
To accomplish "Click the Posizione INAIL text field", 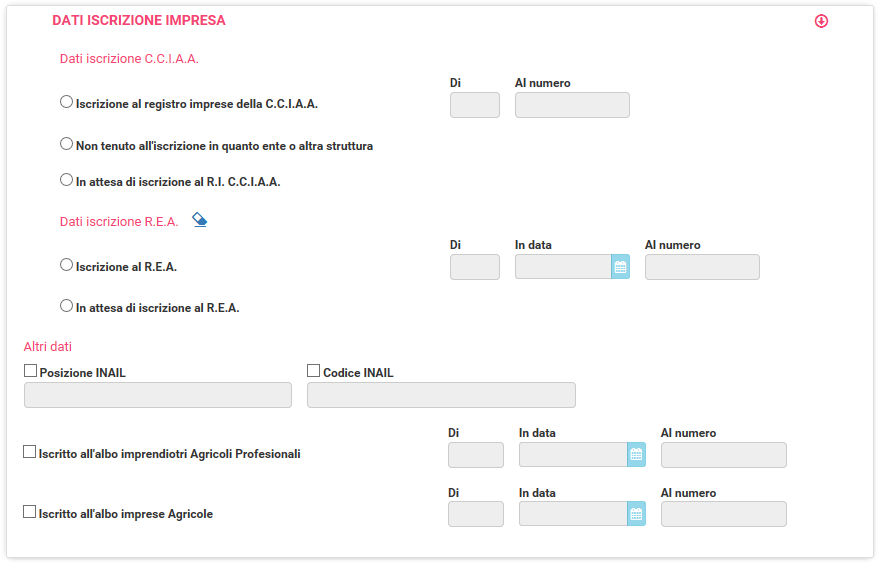I will pos(158,395).
